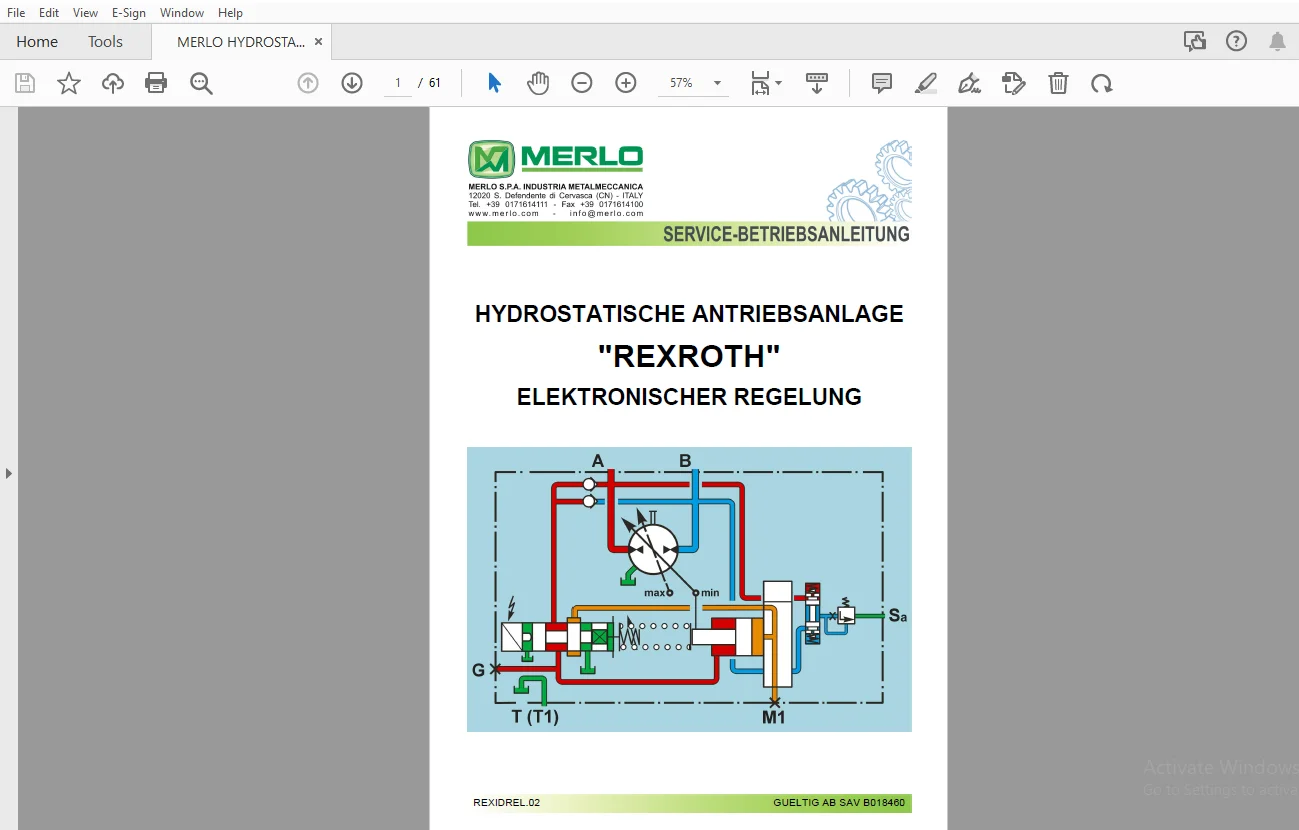Activate the Hand pan tool

(x=538, y=83)
